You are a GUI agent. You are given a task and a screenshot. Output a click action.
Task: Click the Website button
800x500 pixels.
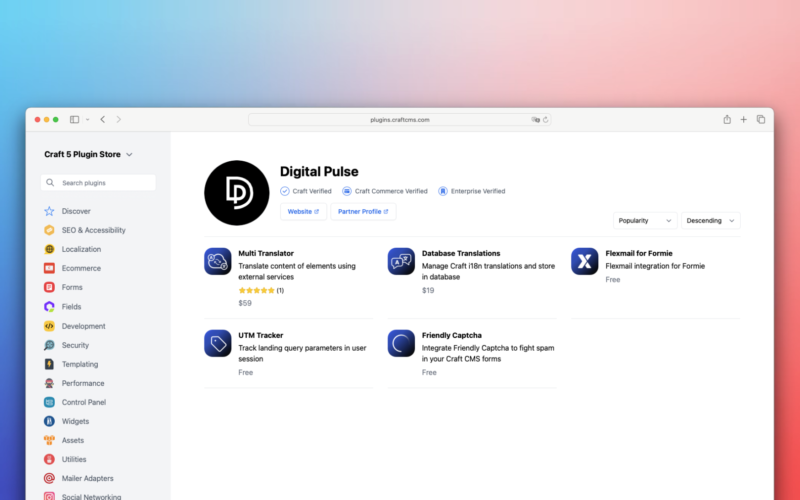(x=303, y=211)
